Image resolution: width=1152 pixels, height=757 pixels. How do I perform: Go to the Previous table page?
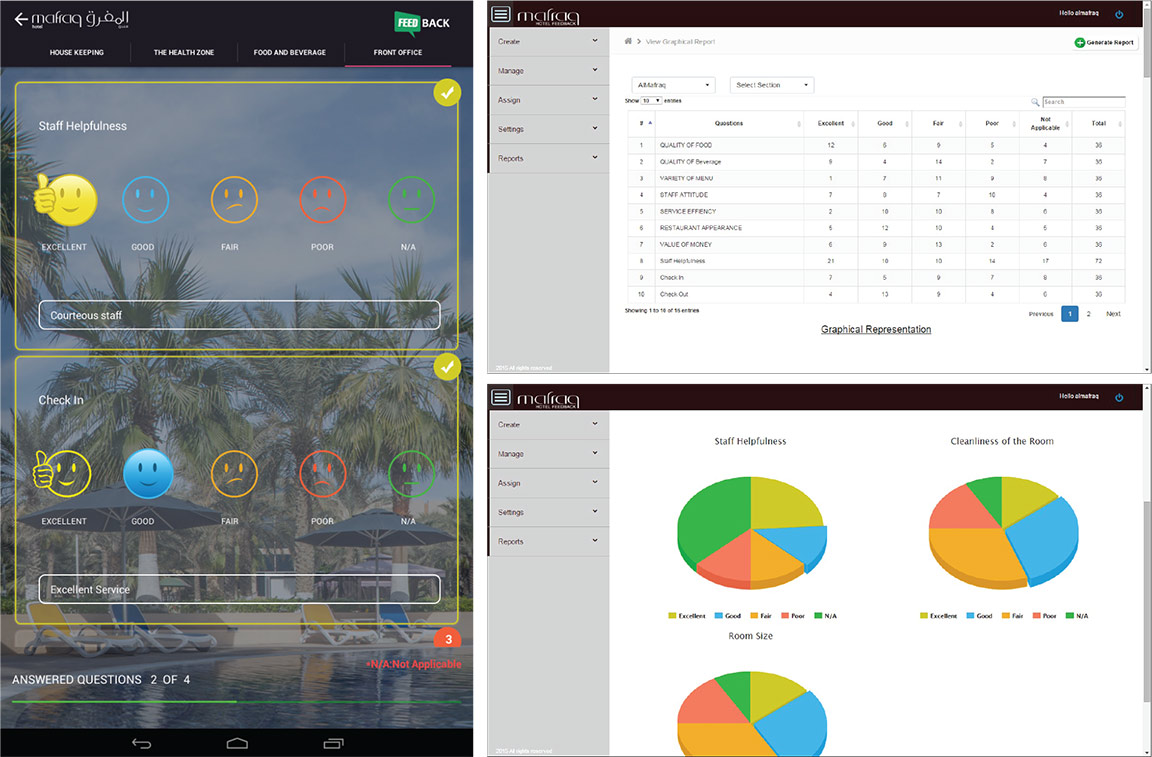click(1040, 314)
